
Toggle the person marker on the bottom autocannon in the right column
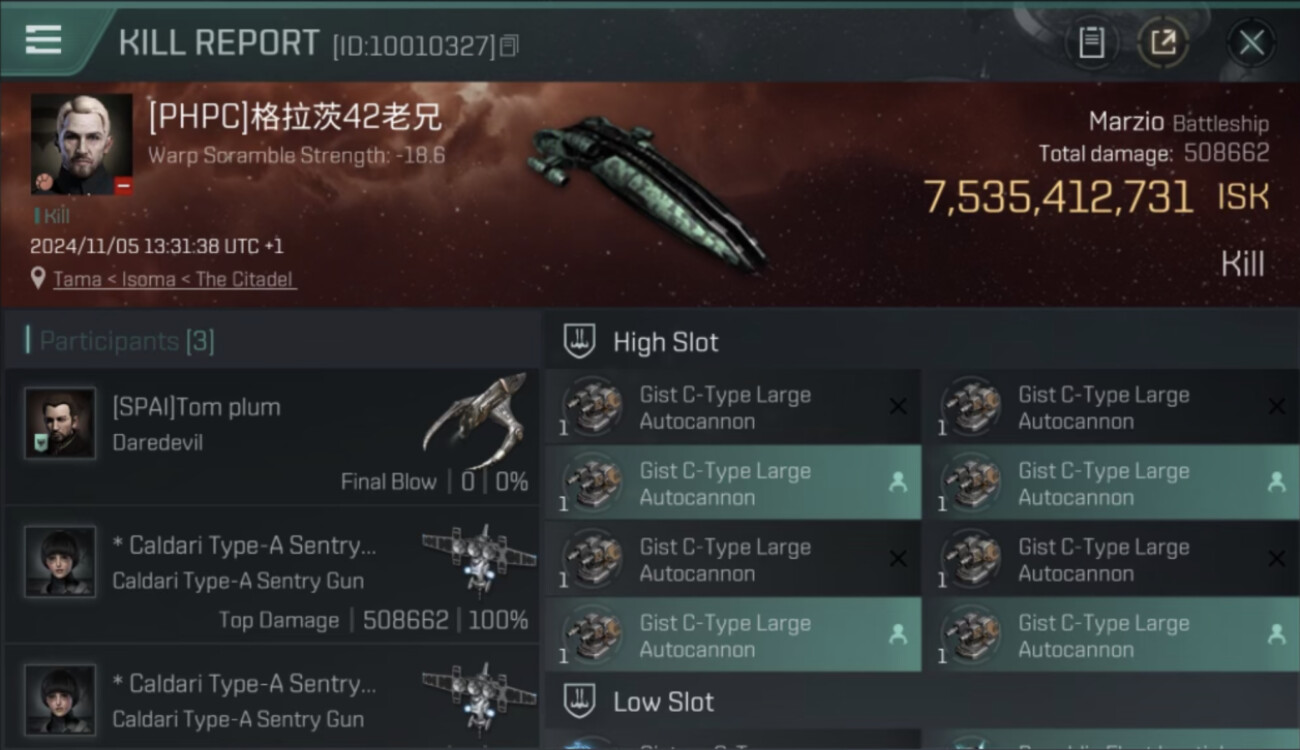pyautogui.click(x=1277, y=634)
